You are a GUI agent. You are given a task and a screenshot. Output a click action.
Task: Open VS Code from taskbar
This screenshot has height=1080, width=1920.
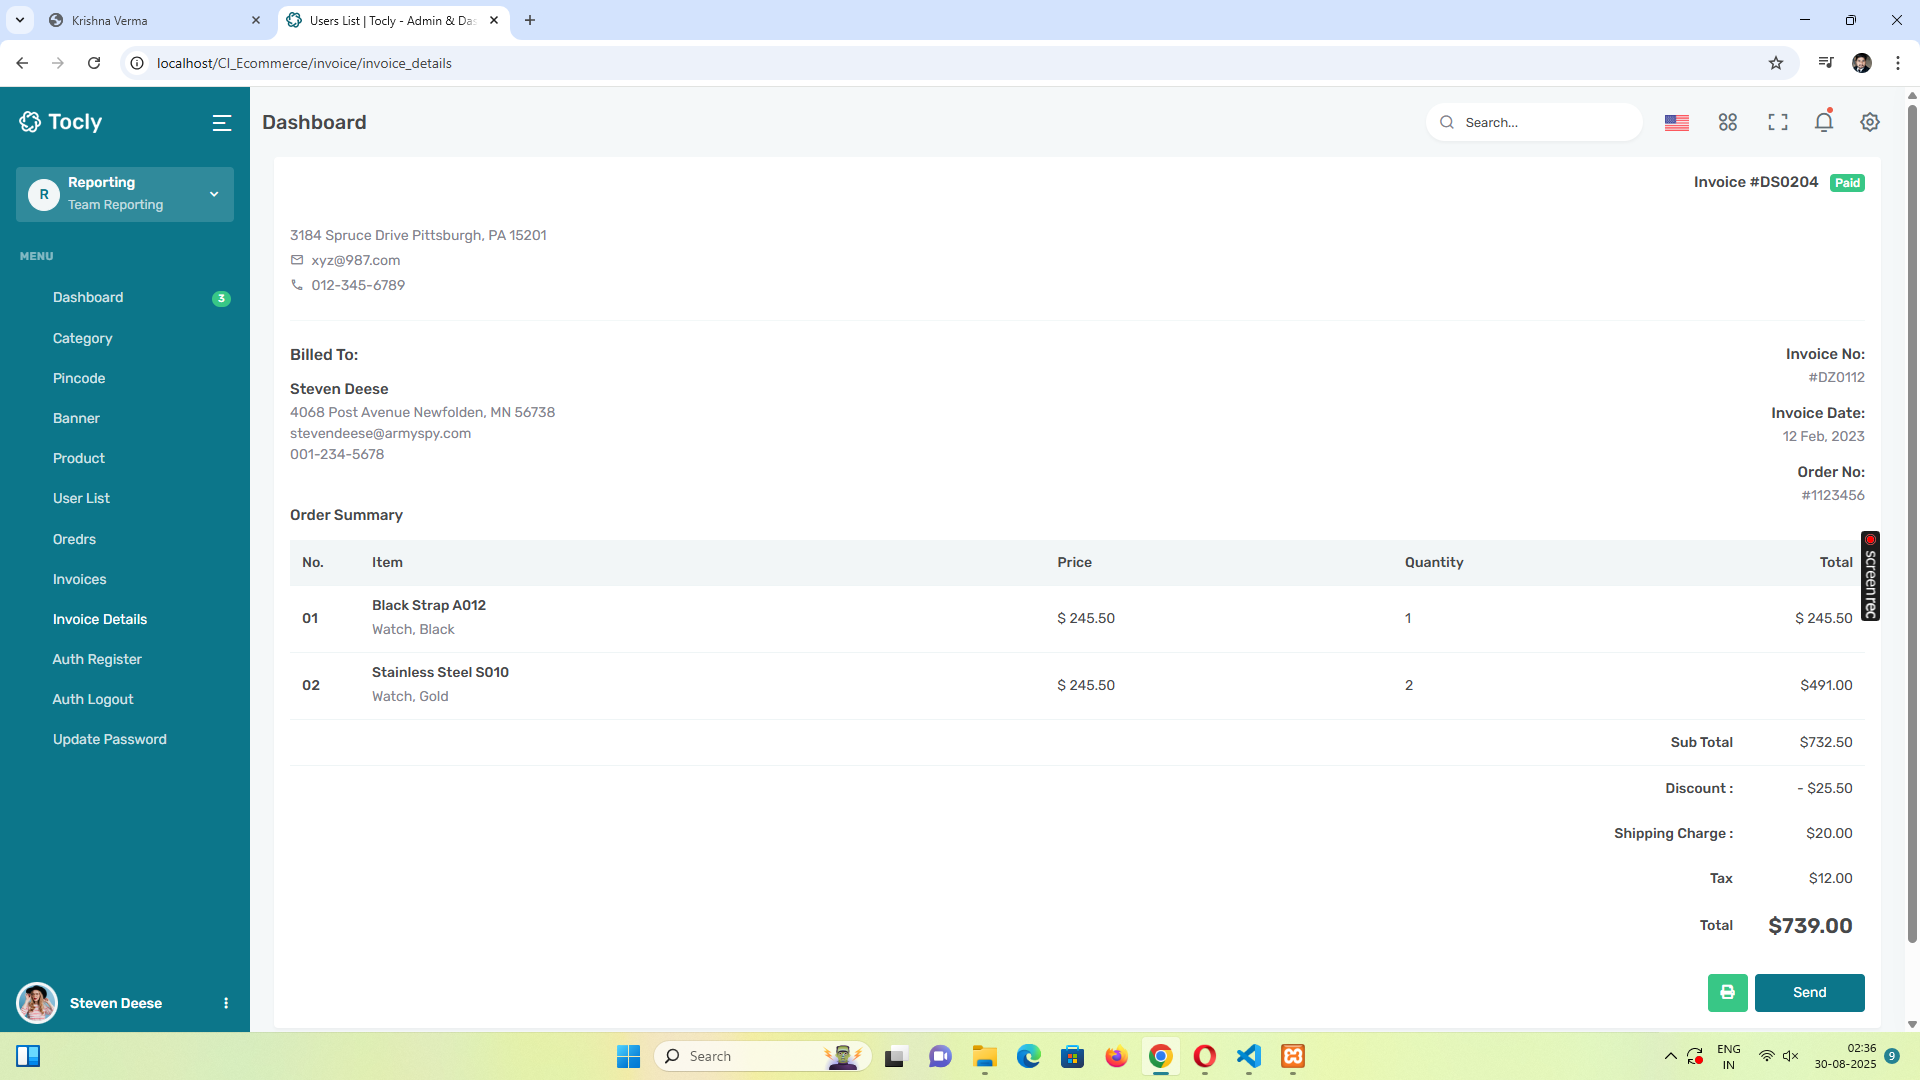[x=1249, y=1056]
